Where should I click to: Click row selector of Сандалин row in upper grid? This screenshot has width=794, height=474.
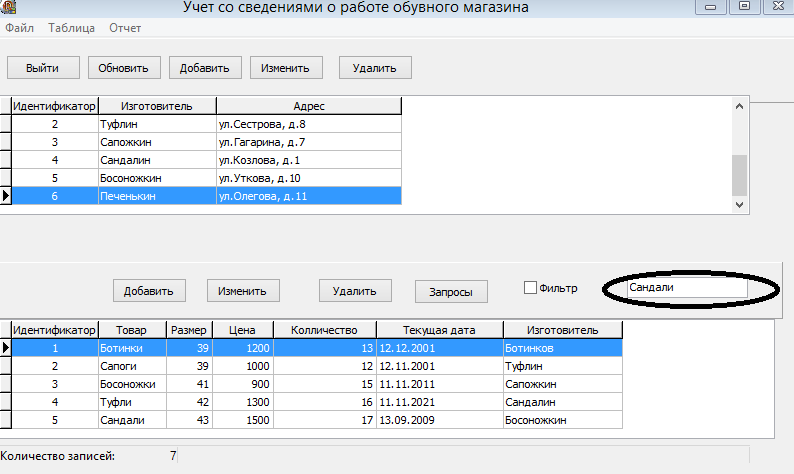point(6,160)
